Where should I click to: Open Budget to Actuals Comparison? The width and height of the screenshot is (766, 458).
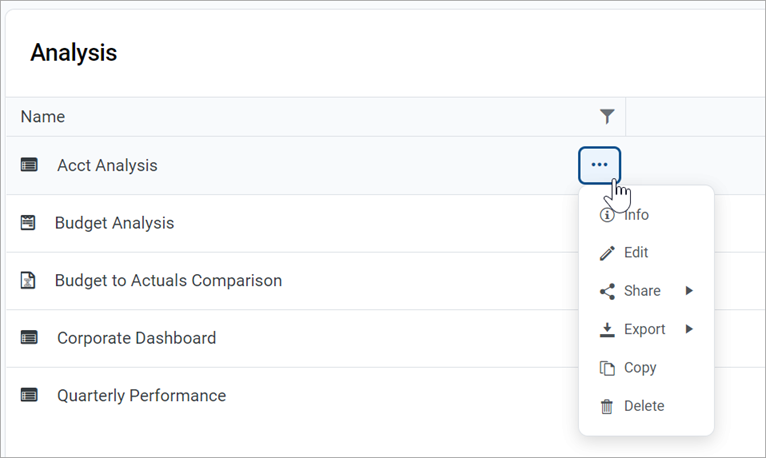(168, 281)
